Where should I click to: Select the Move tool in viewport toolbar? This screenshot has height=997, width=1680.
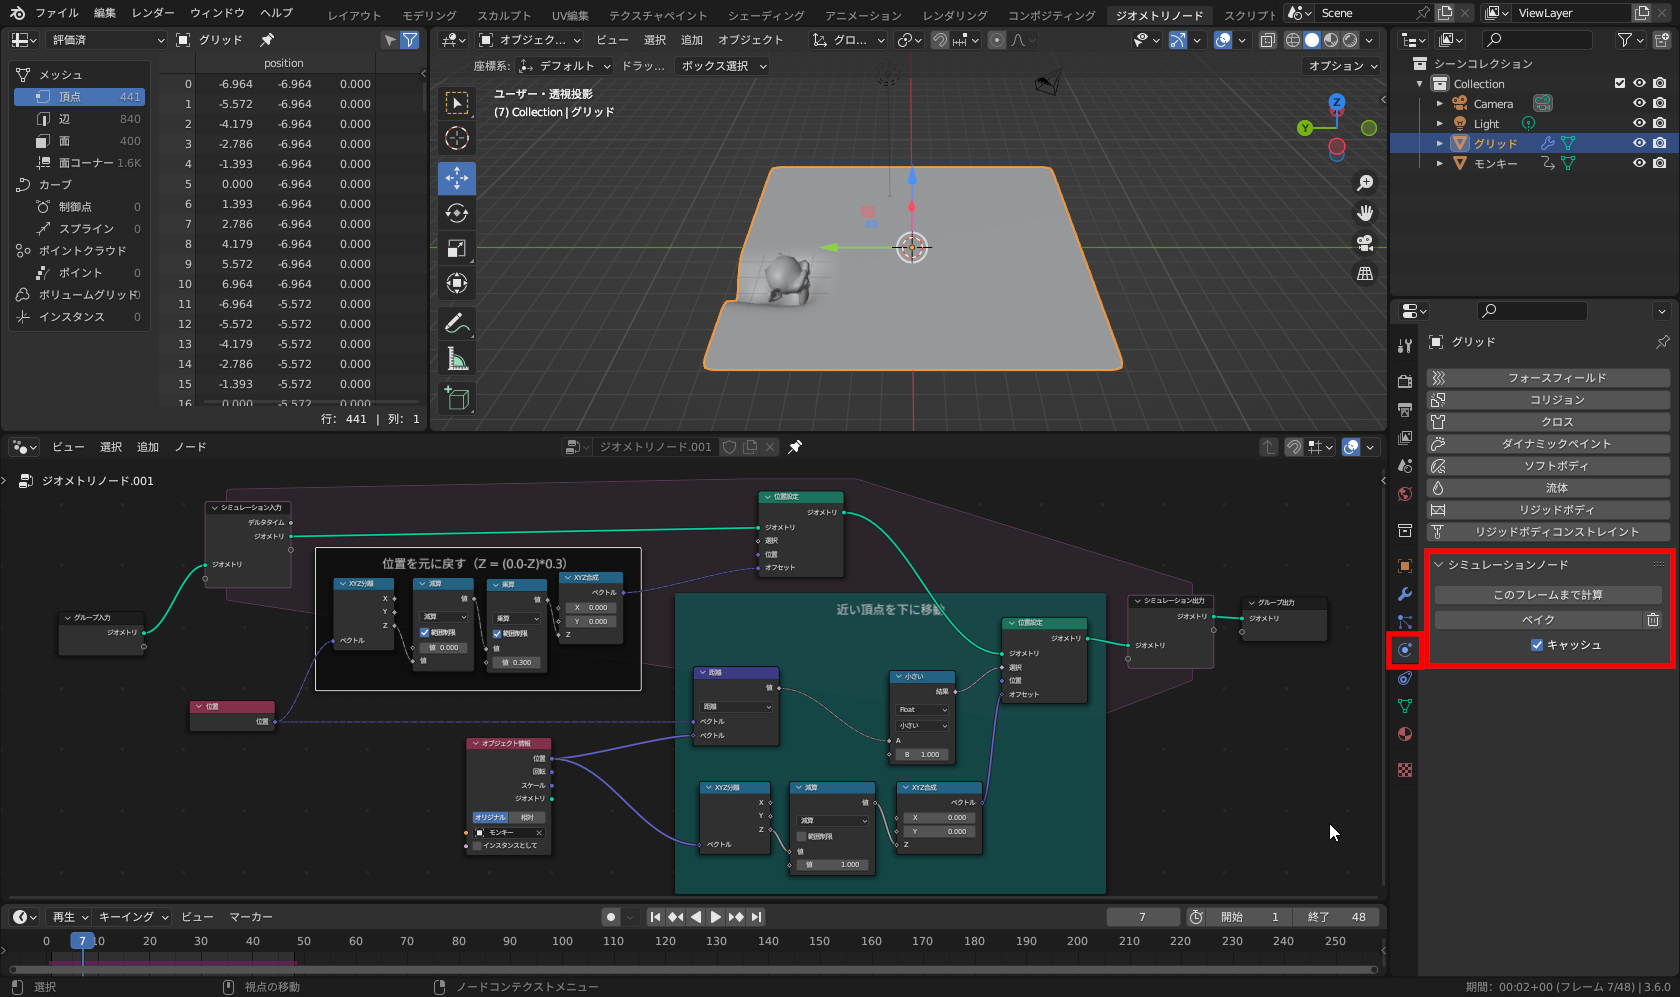[x=457, y=178]
